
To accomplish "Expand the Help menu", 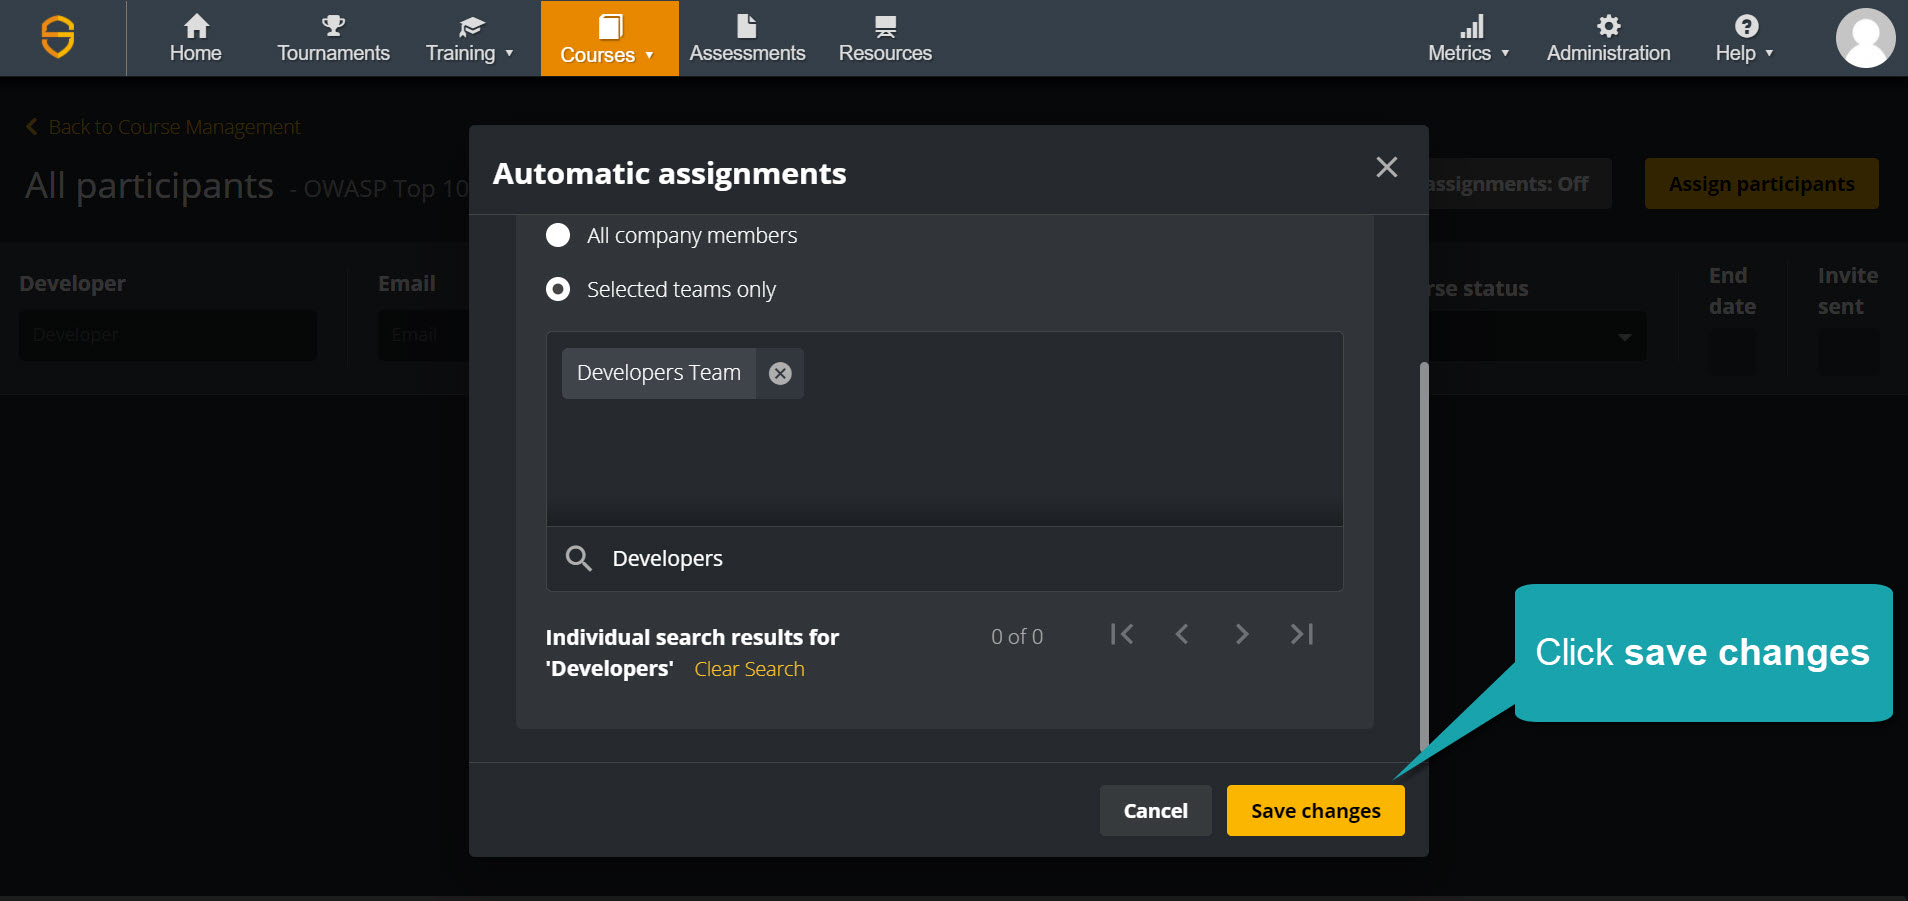I will click(1745, 38).
